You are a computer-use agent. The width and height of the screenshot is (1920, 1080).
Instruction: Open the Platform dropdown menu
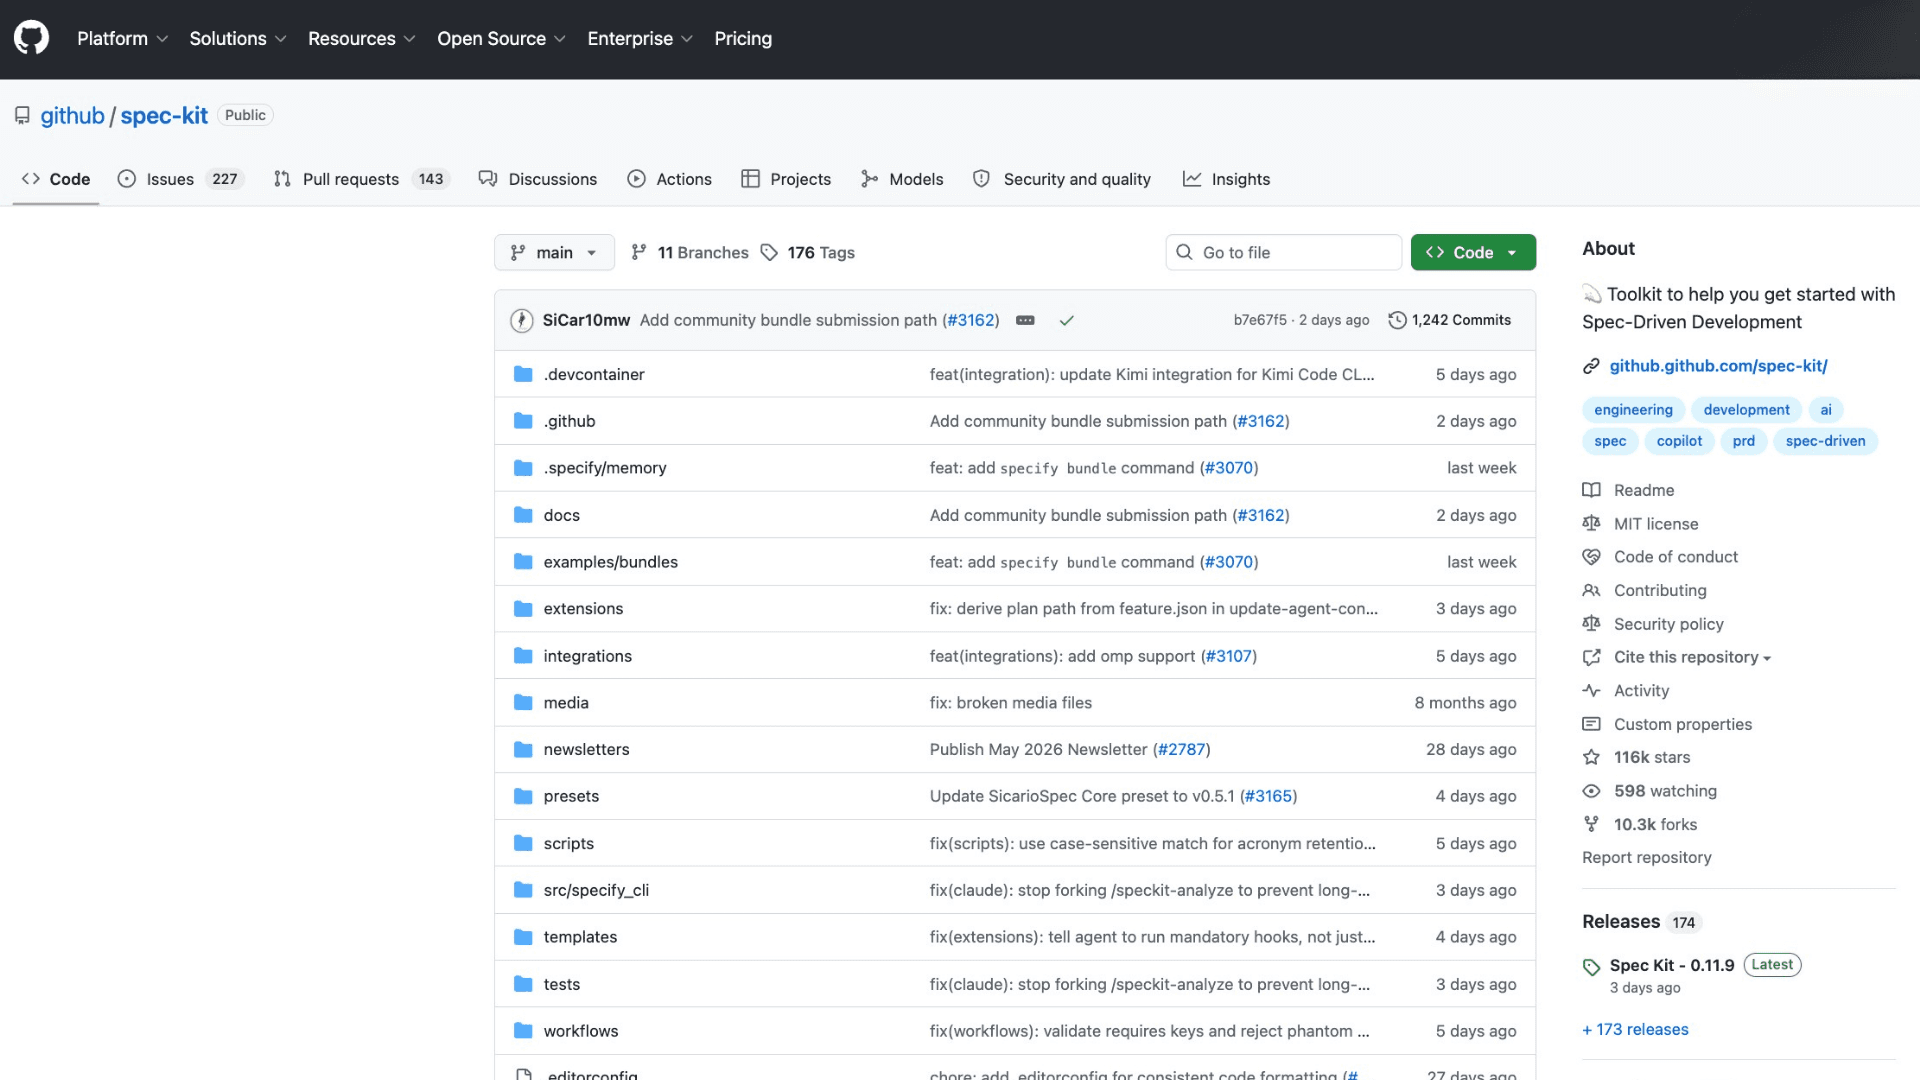tap(122, 38)
